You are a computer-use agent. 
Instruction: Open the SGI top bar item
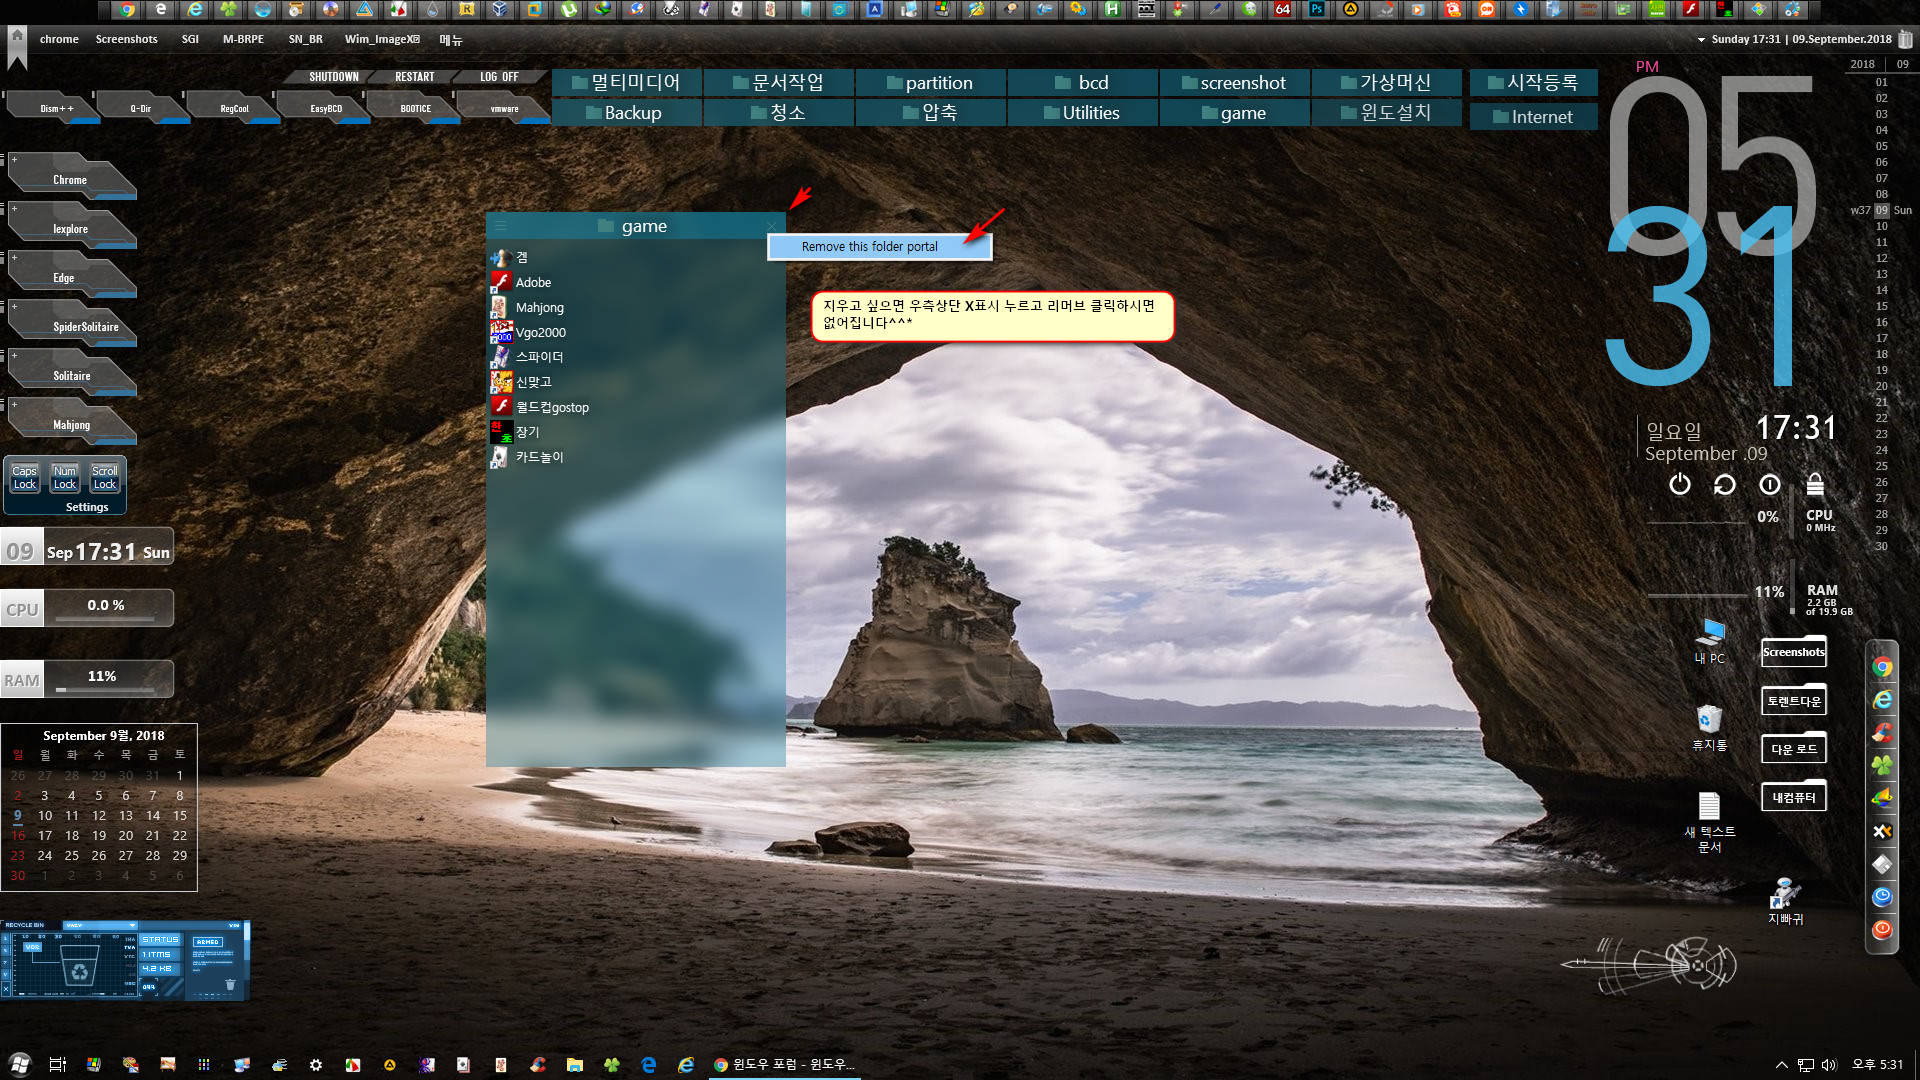pyautogui.click(x=190, y=39)
